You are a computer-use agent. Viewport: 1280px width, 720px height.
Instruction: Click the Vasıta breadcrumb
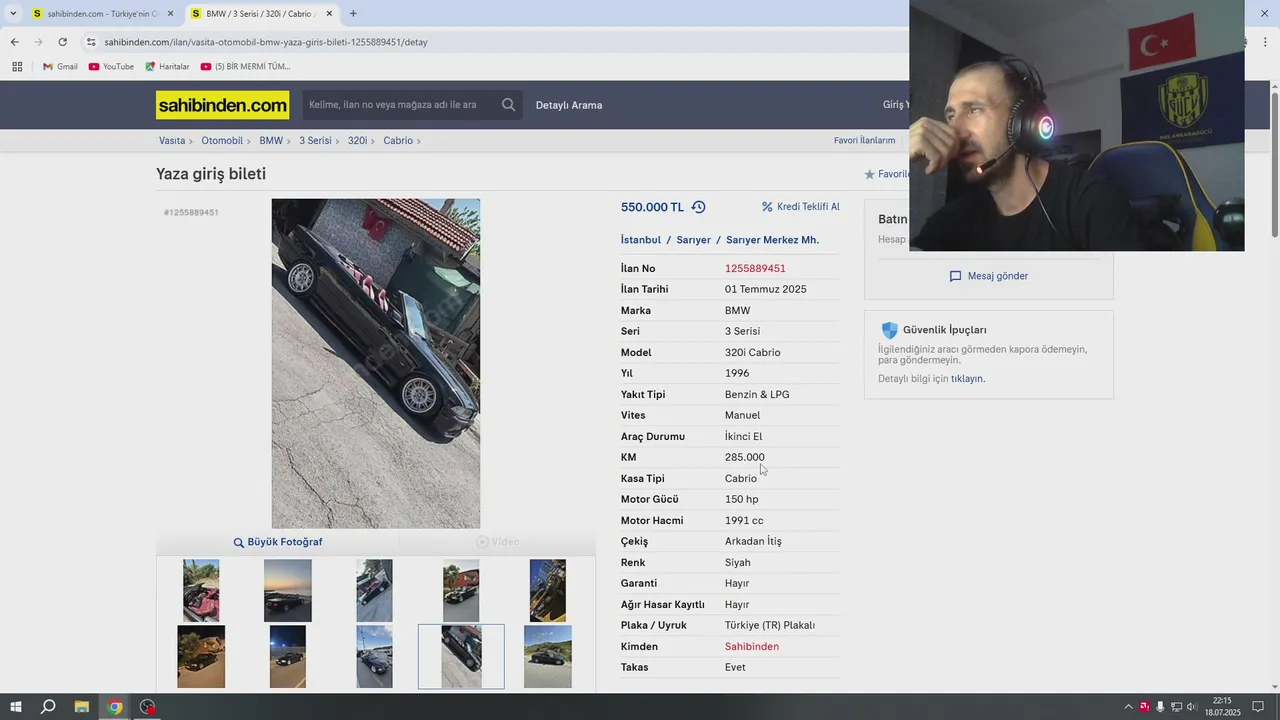pos(172,141)
